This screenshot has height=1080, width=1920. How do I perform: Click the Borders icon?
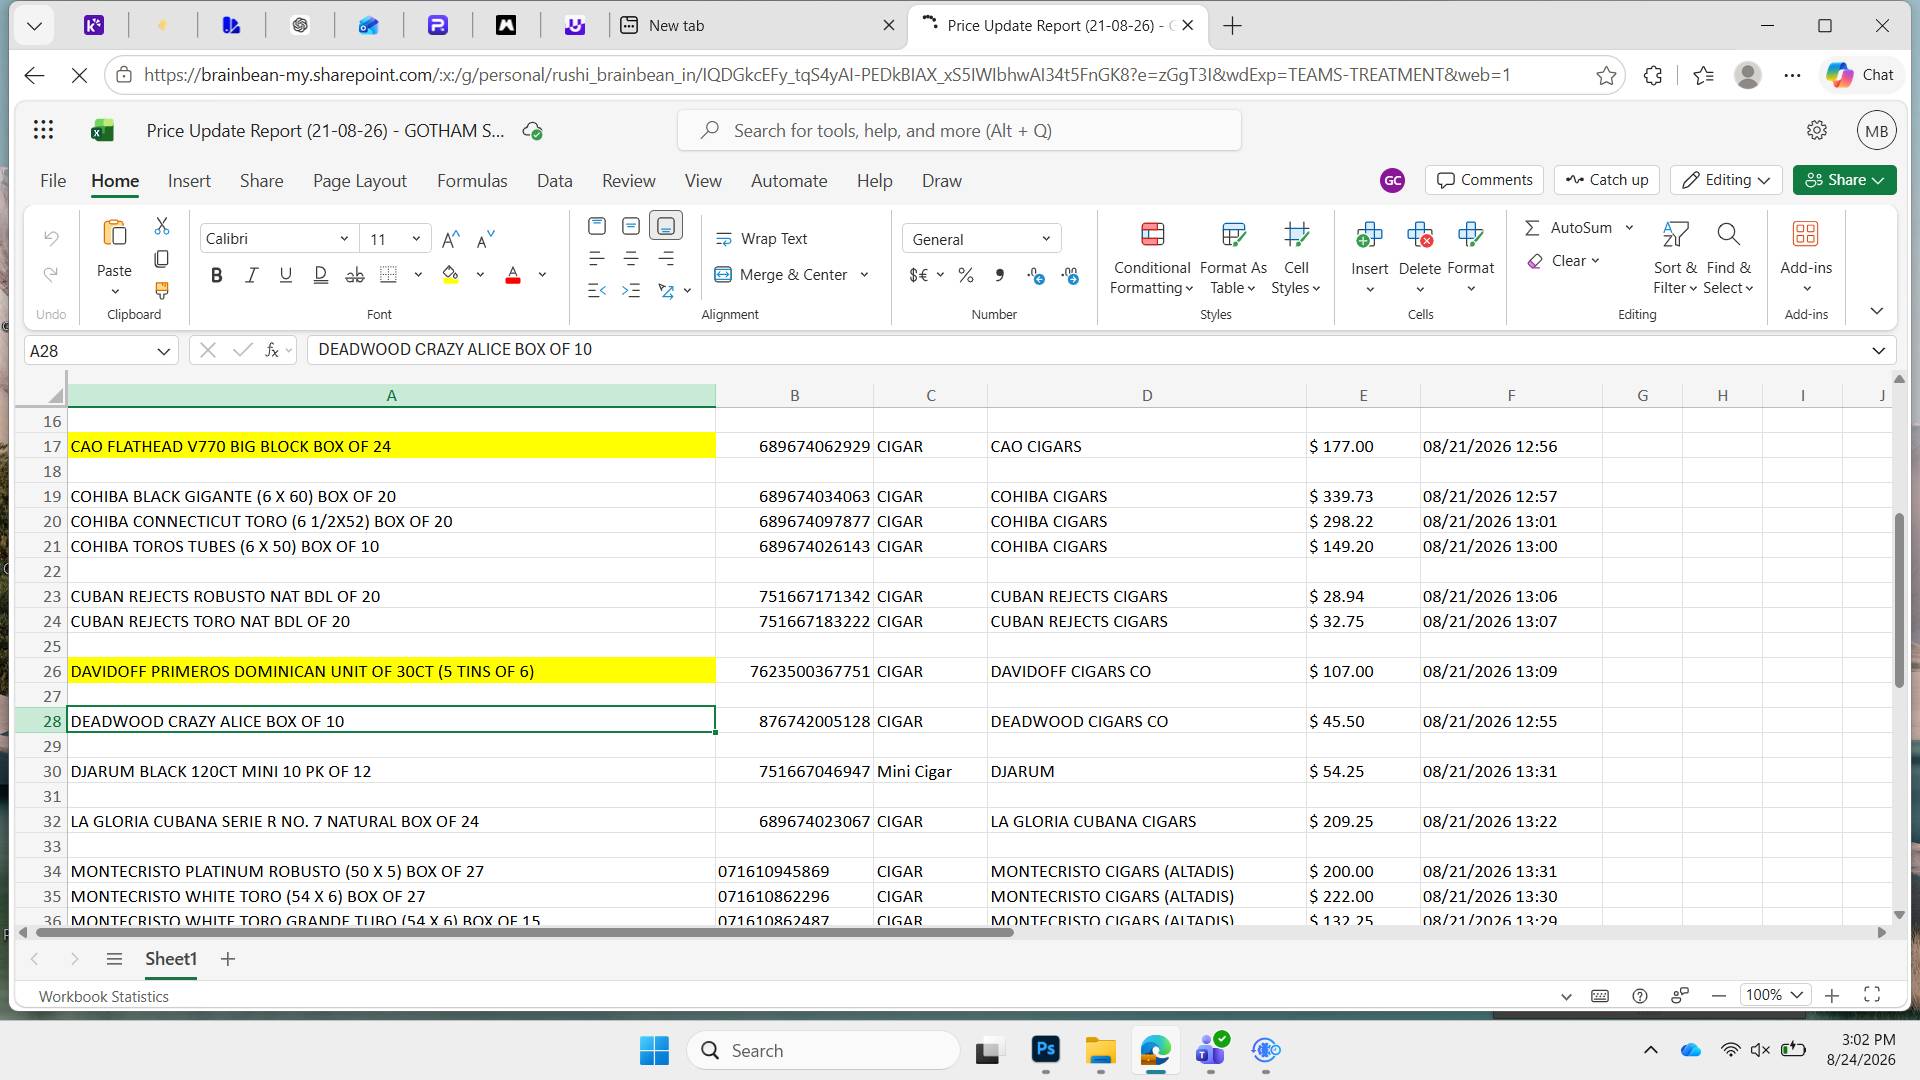coord(388,275)
